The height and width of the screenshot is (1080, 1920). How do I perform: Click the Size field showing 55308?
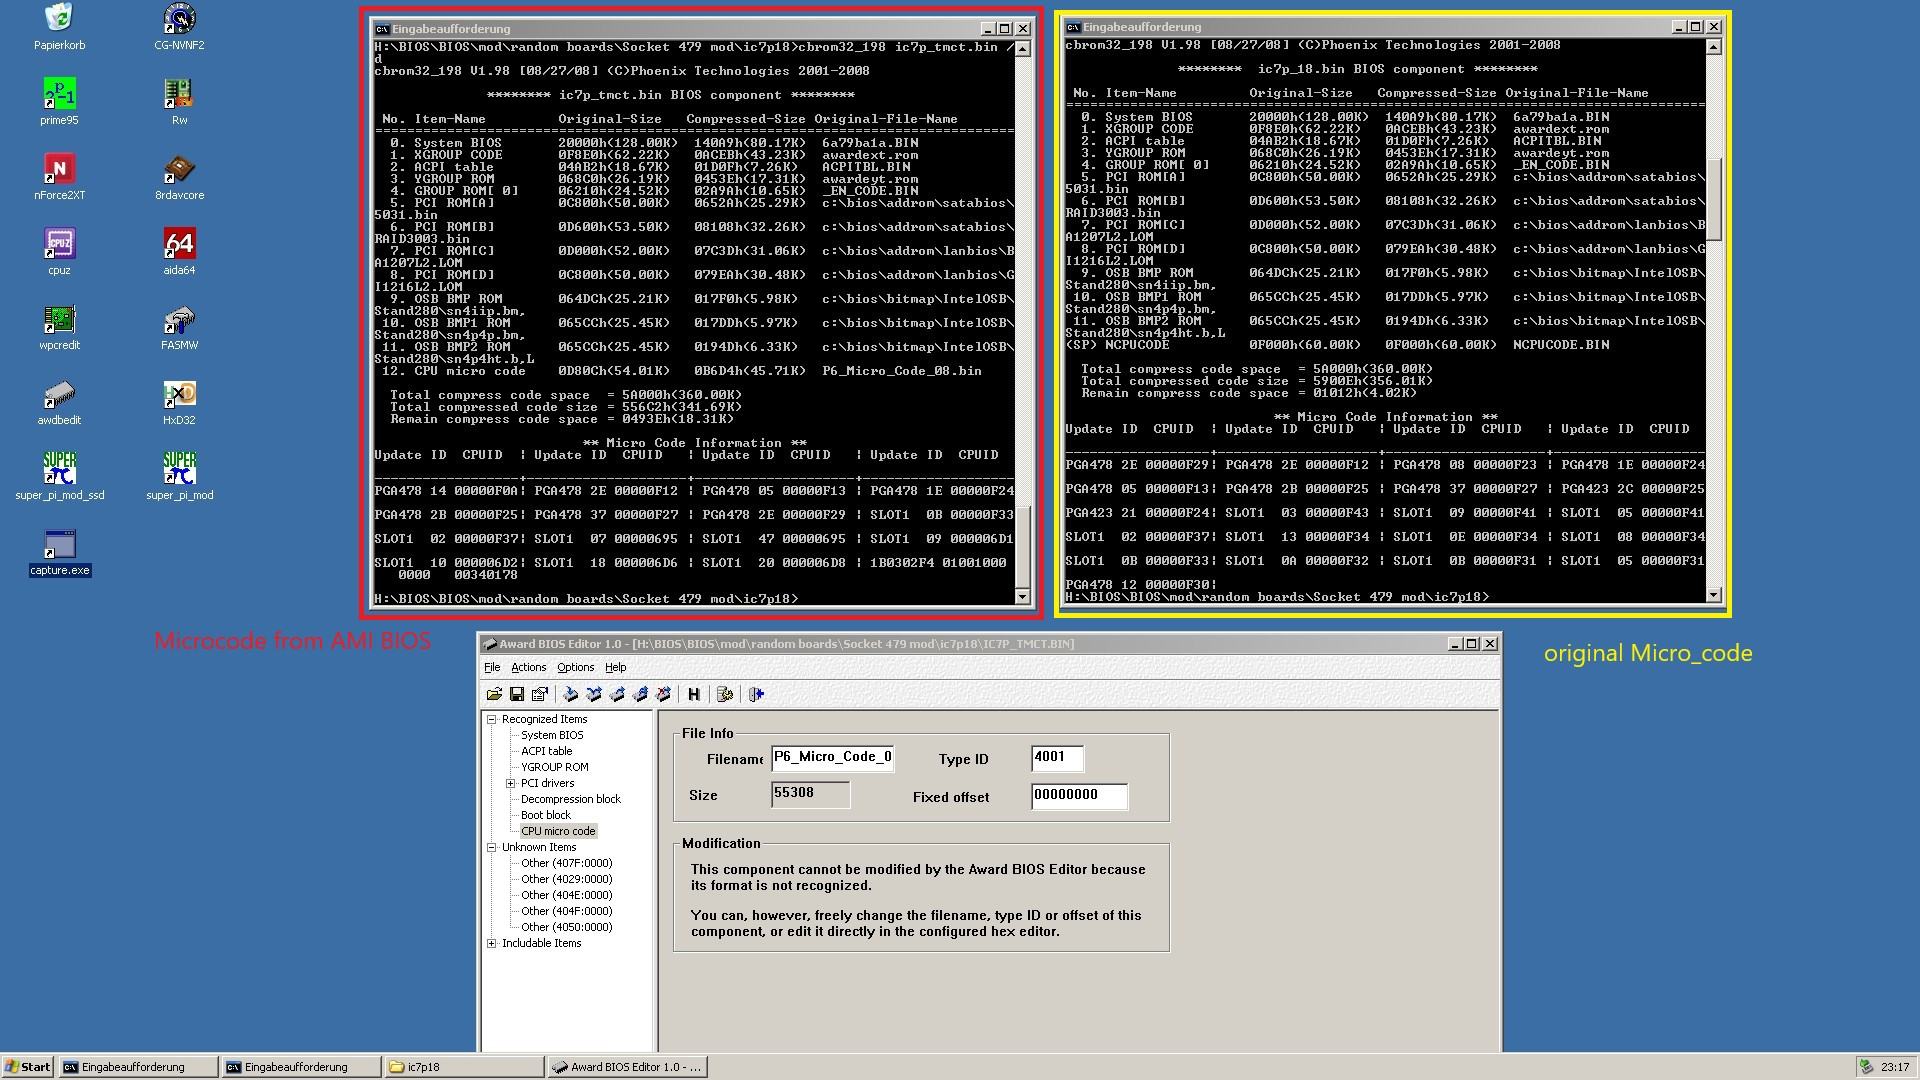(x=810, y=794)
